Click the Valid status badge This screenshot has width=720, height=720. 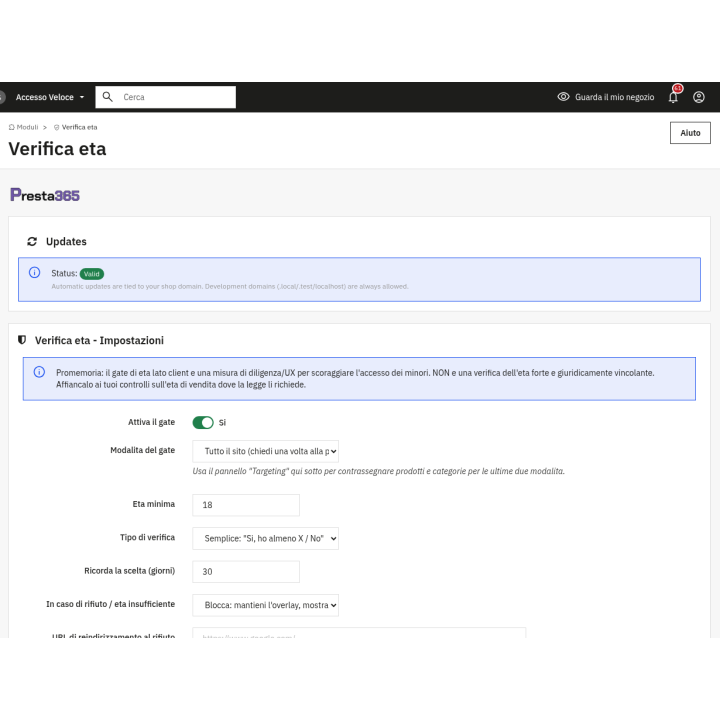pos(92,274)
